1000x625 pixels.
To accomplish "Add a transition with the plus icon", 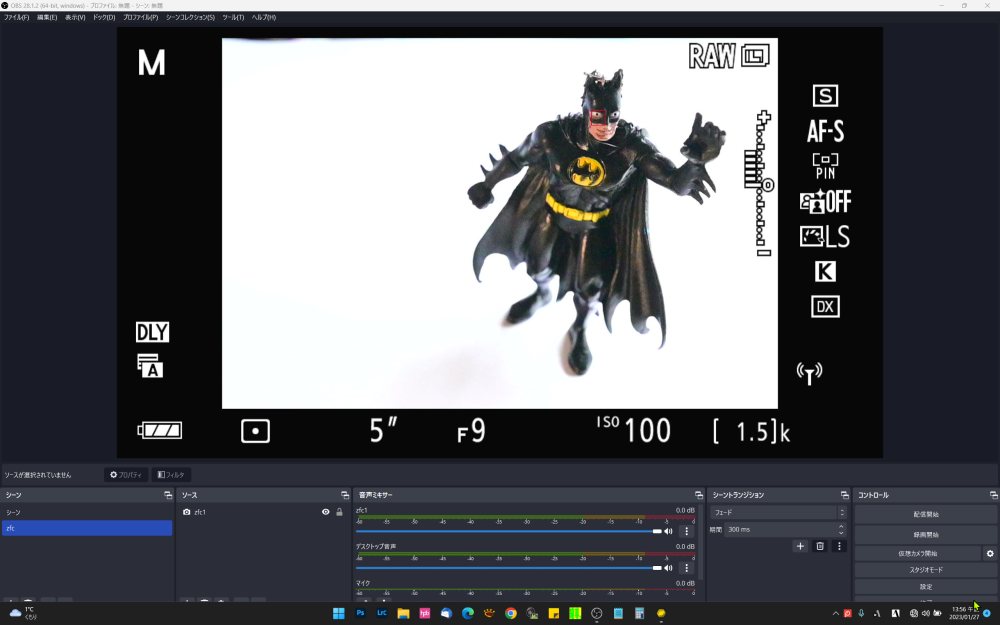I will tap(800, 546).
